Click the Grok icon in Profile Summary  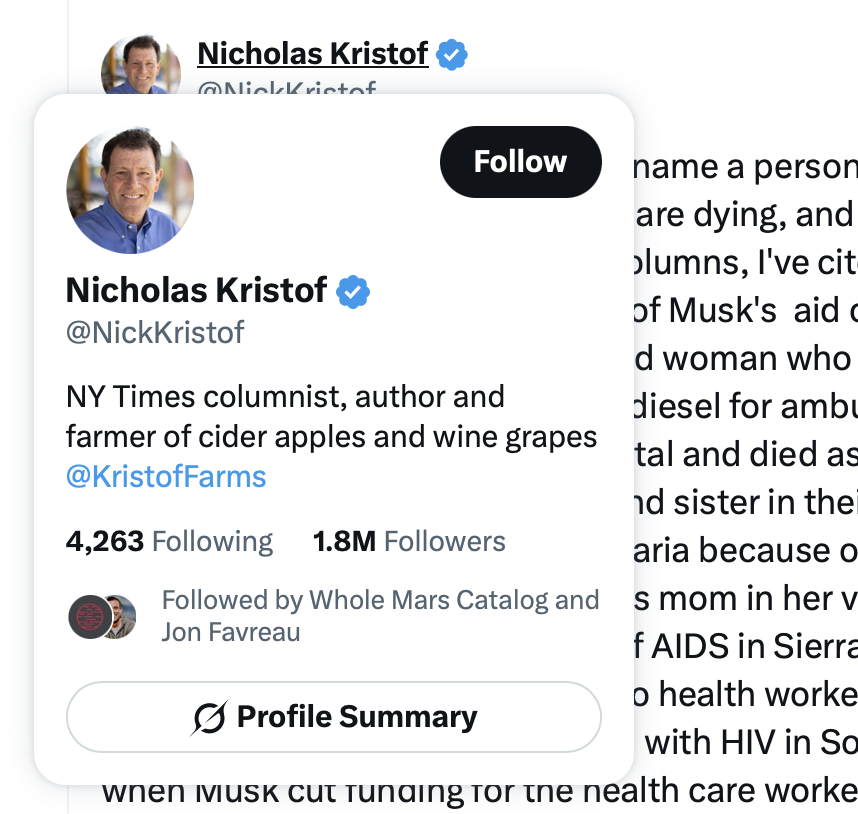(209, 717)
